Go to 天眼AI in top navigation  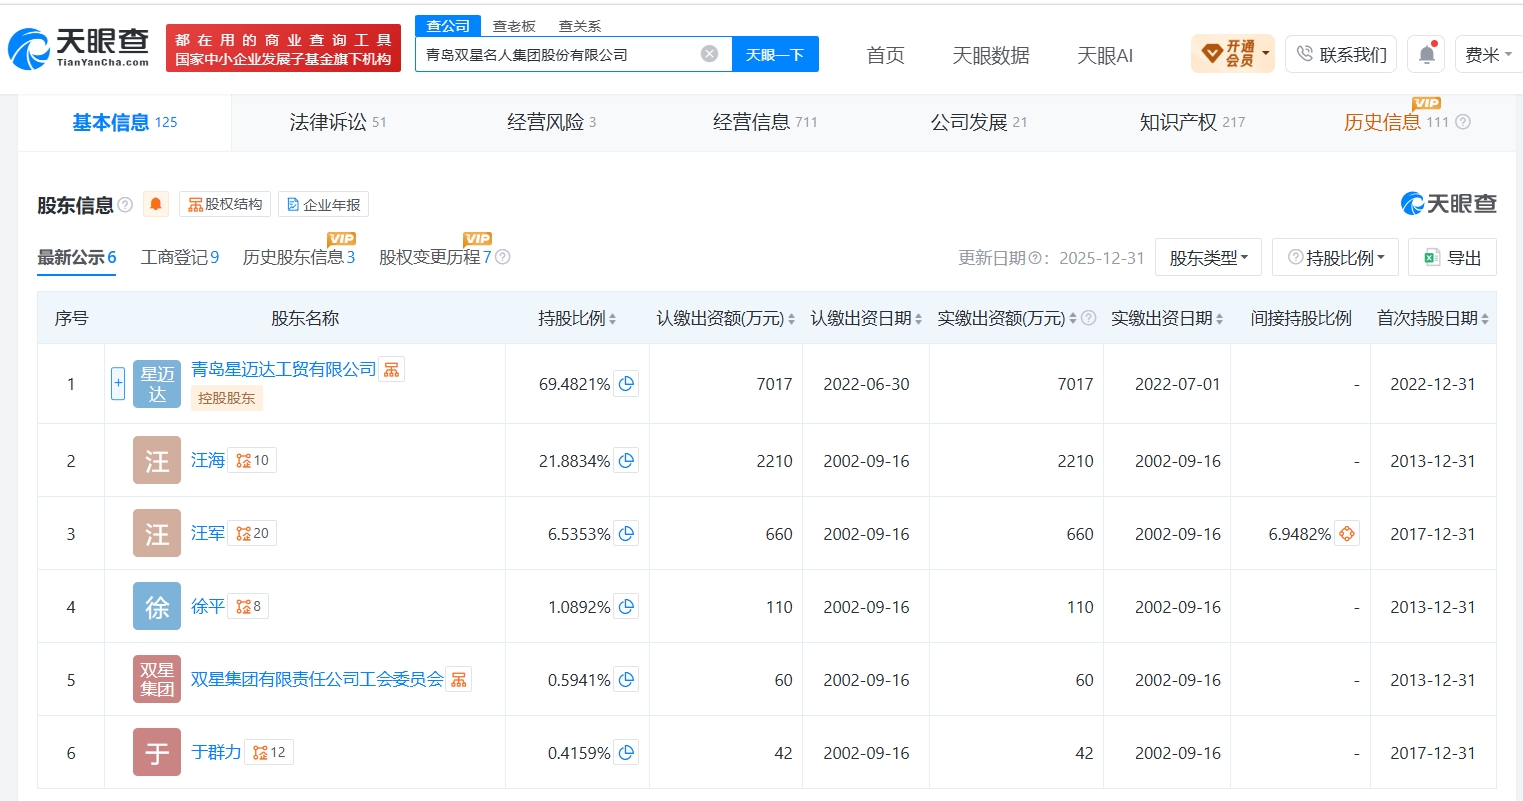[1105, 55]
